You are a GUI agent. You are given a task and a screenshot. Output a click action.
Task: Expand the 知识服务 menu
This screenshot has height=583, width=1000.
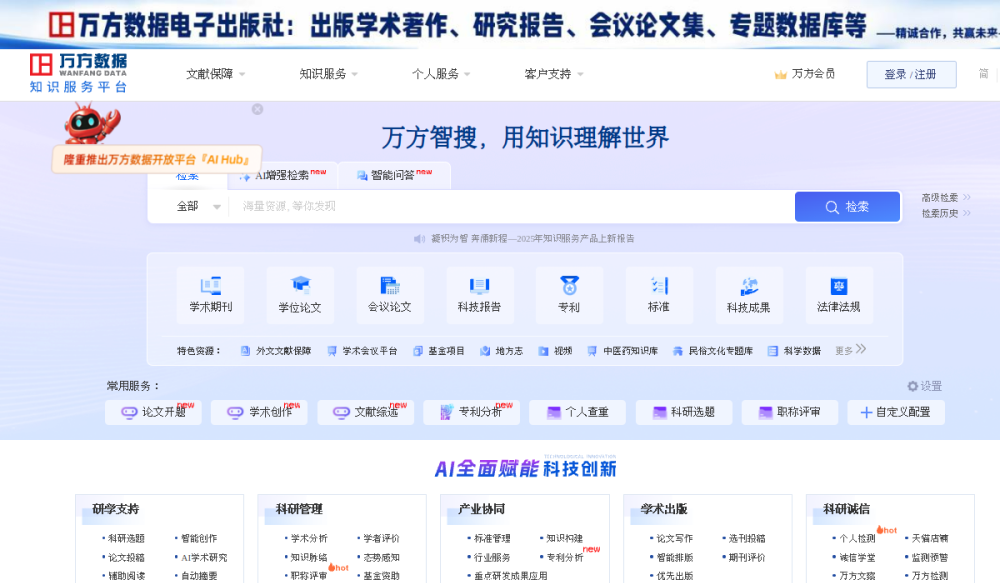click(x=328, y=74)
